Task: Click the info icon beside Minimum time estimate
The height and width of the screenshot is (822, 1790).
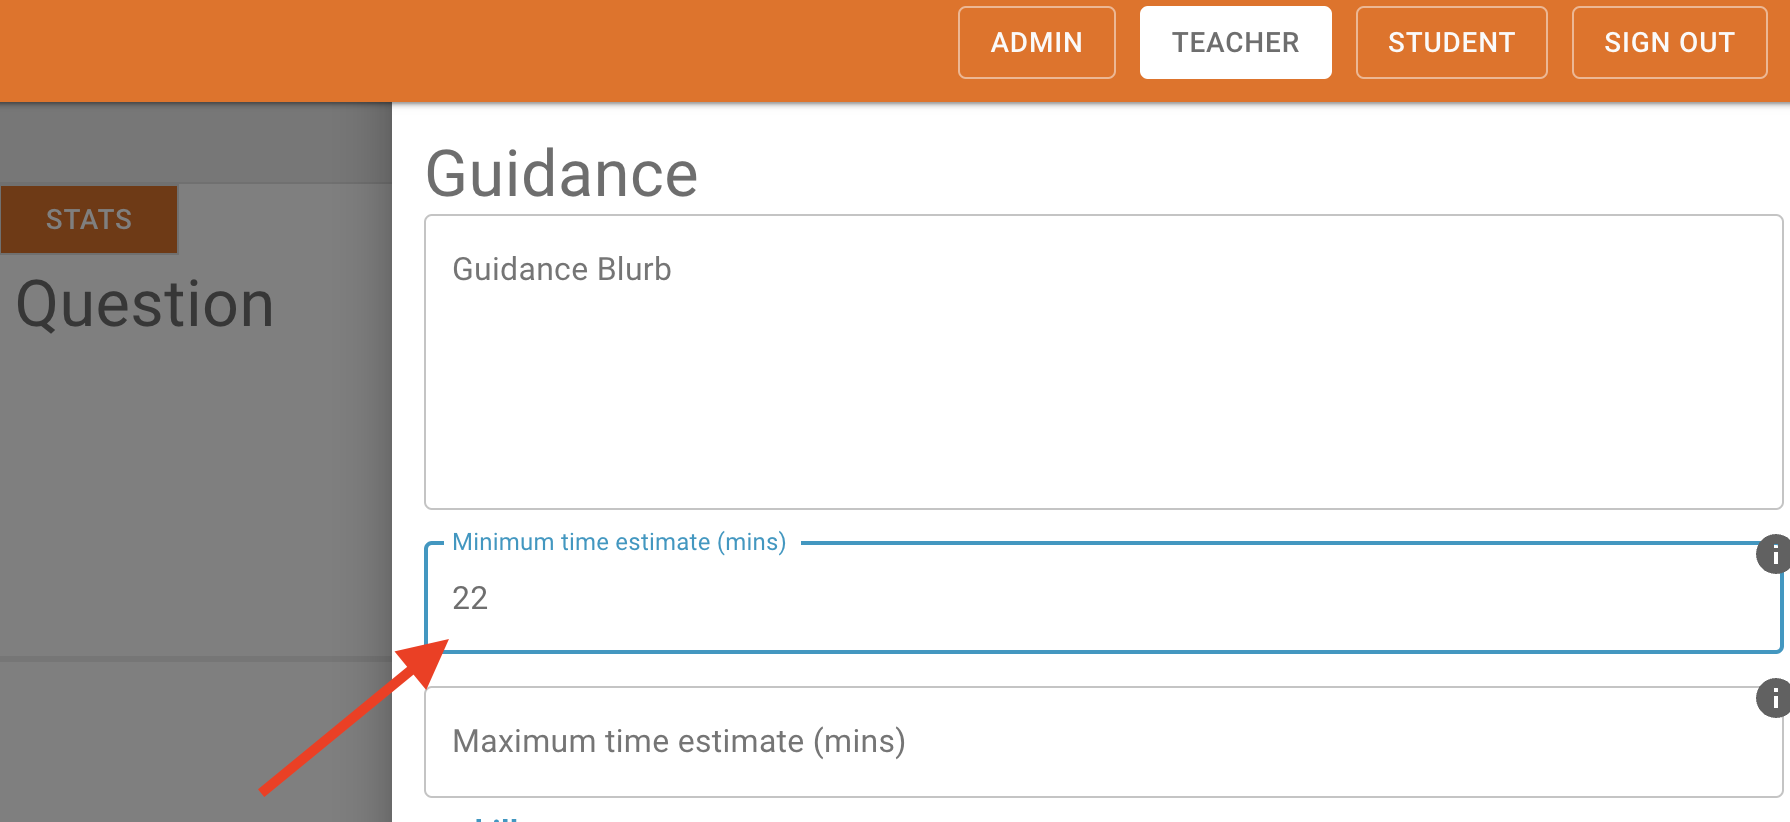Action: (1773, 555)
